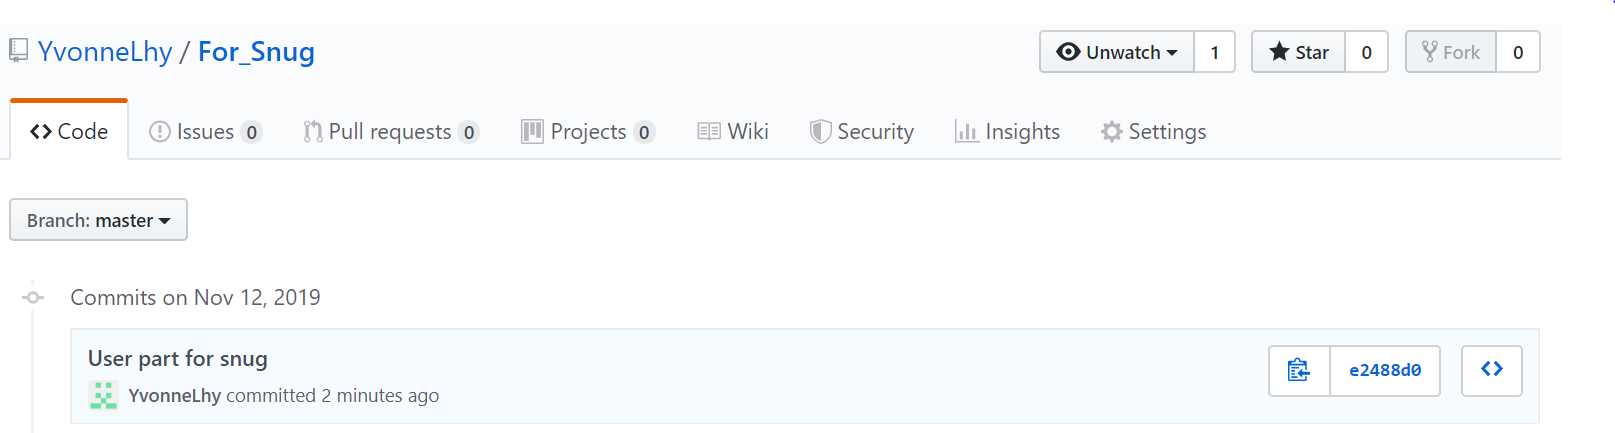Open the YvonneLhy user profile link
Image resolution: width=1615 pixels, height=433 pixels.
click(105, 51)
